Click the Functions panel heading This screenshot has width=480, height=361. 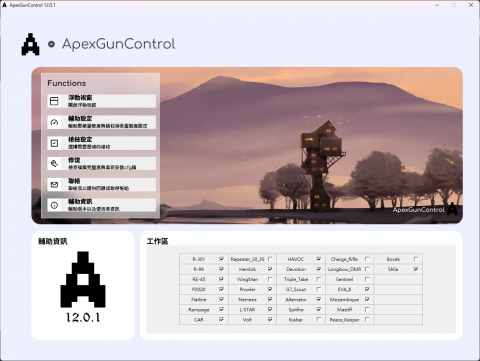pos(67,83)
